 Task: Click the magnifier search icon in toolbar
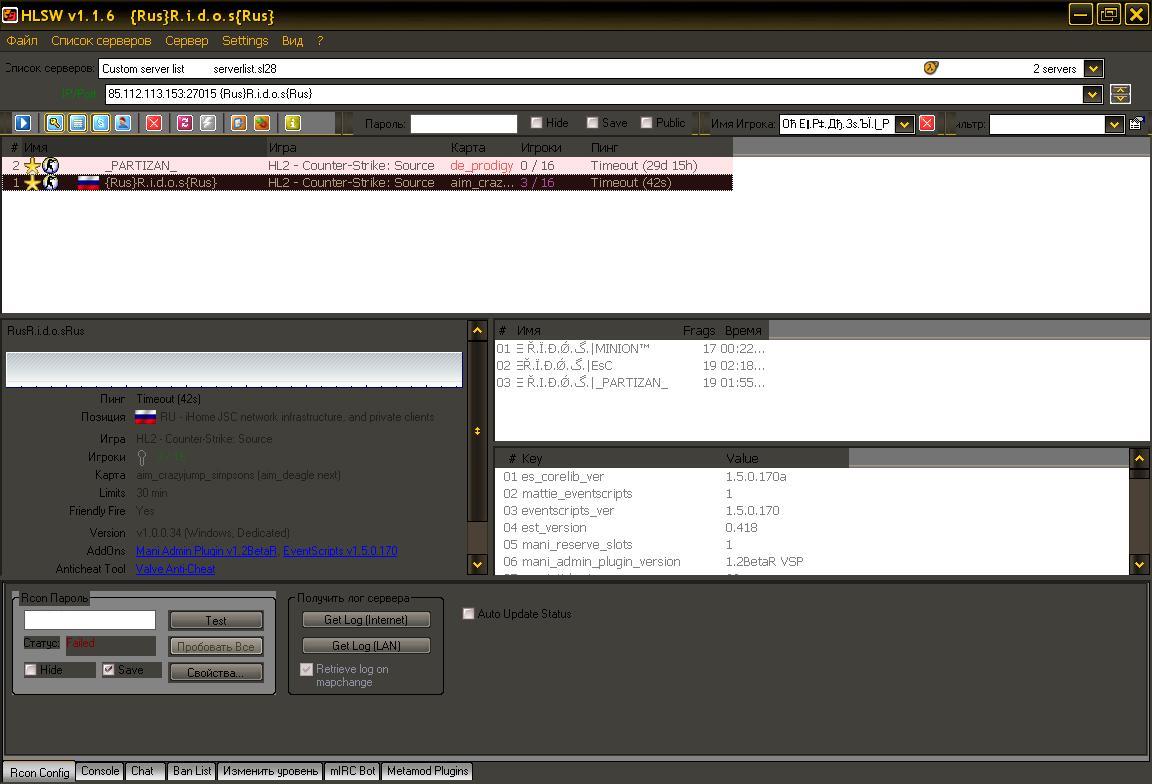coord(54,123)
